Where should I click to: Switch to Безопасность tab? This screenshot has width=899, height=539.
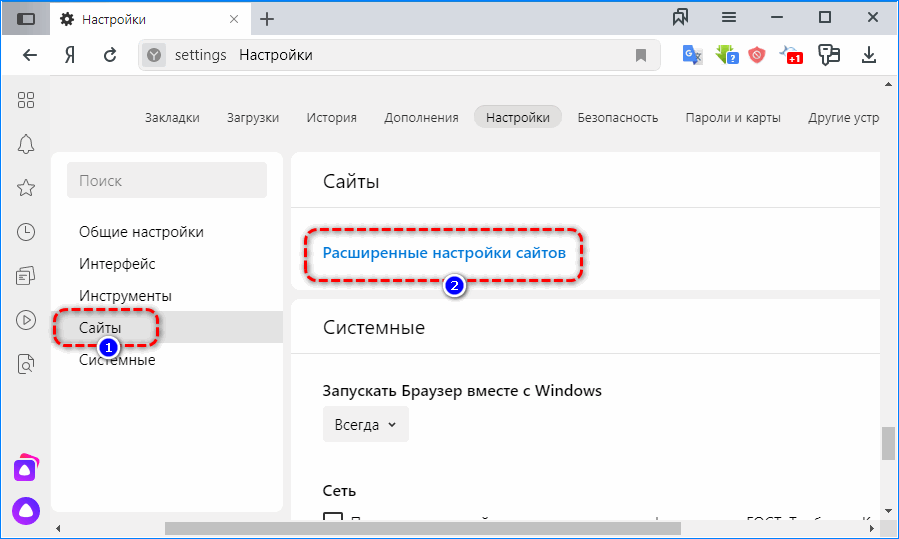point(617,118)
